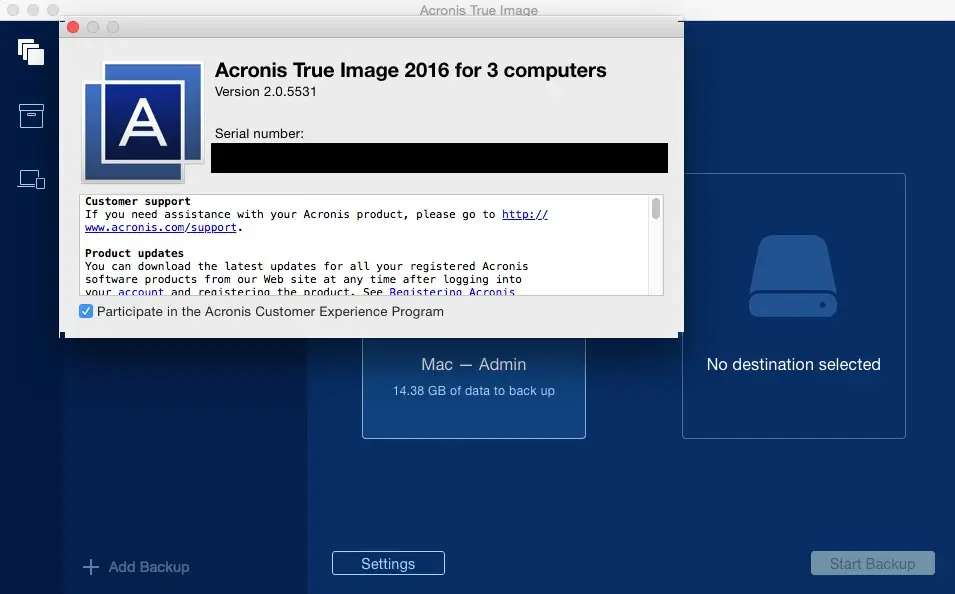Viewport: 955px width, 594px height.
Task: Click the Settings button
Action: [x=388, y=564]
